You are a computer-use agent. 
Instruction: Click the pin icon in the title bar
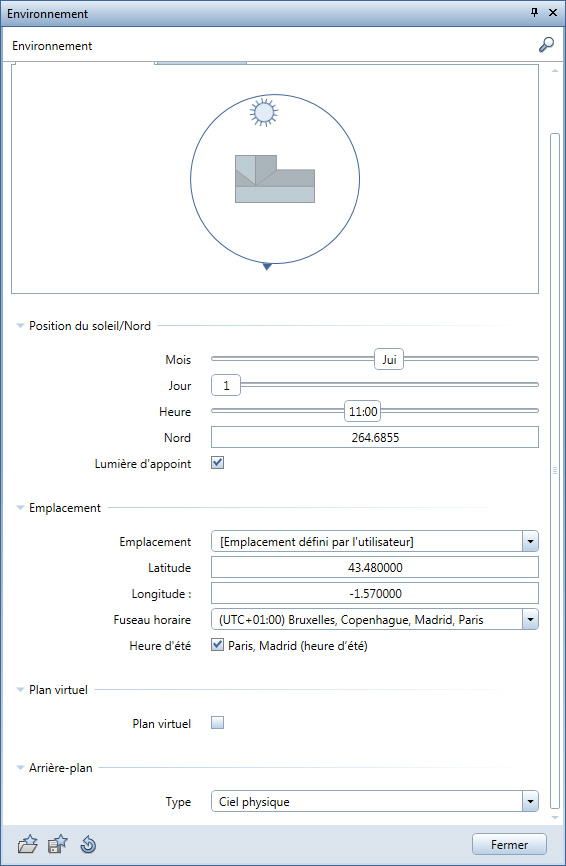tap(534, 13)
